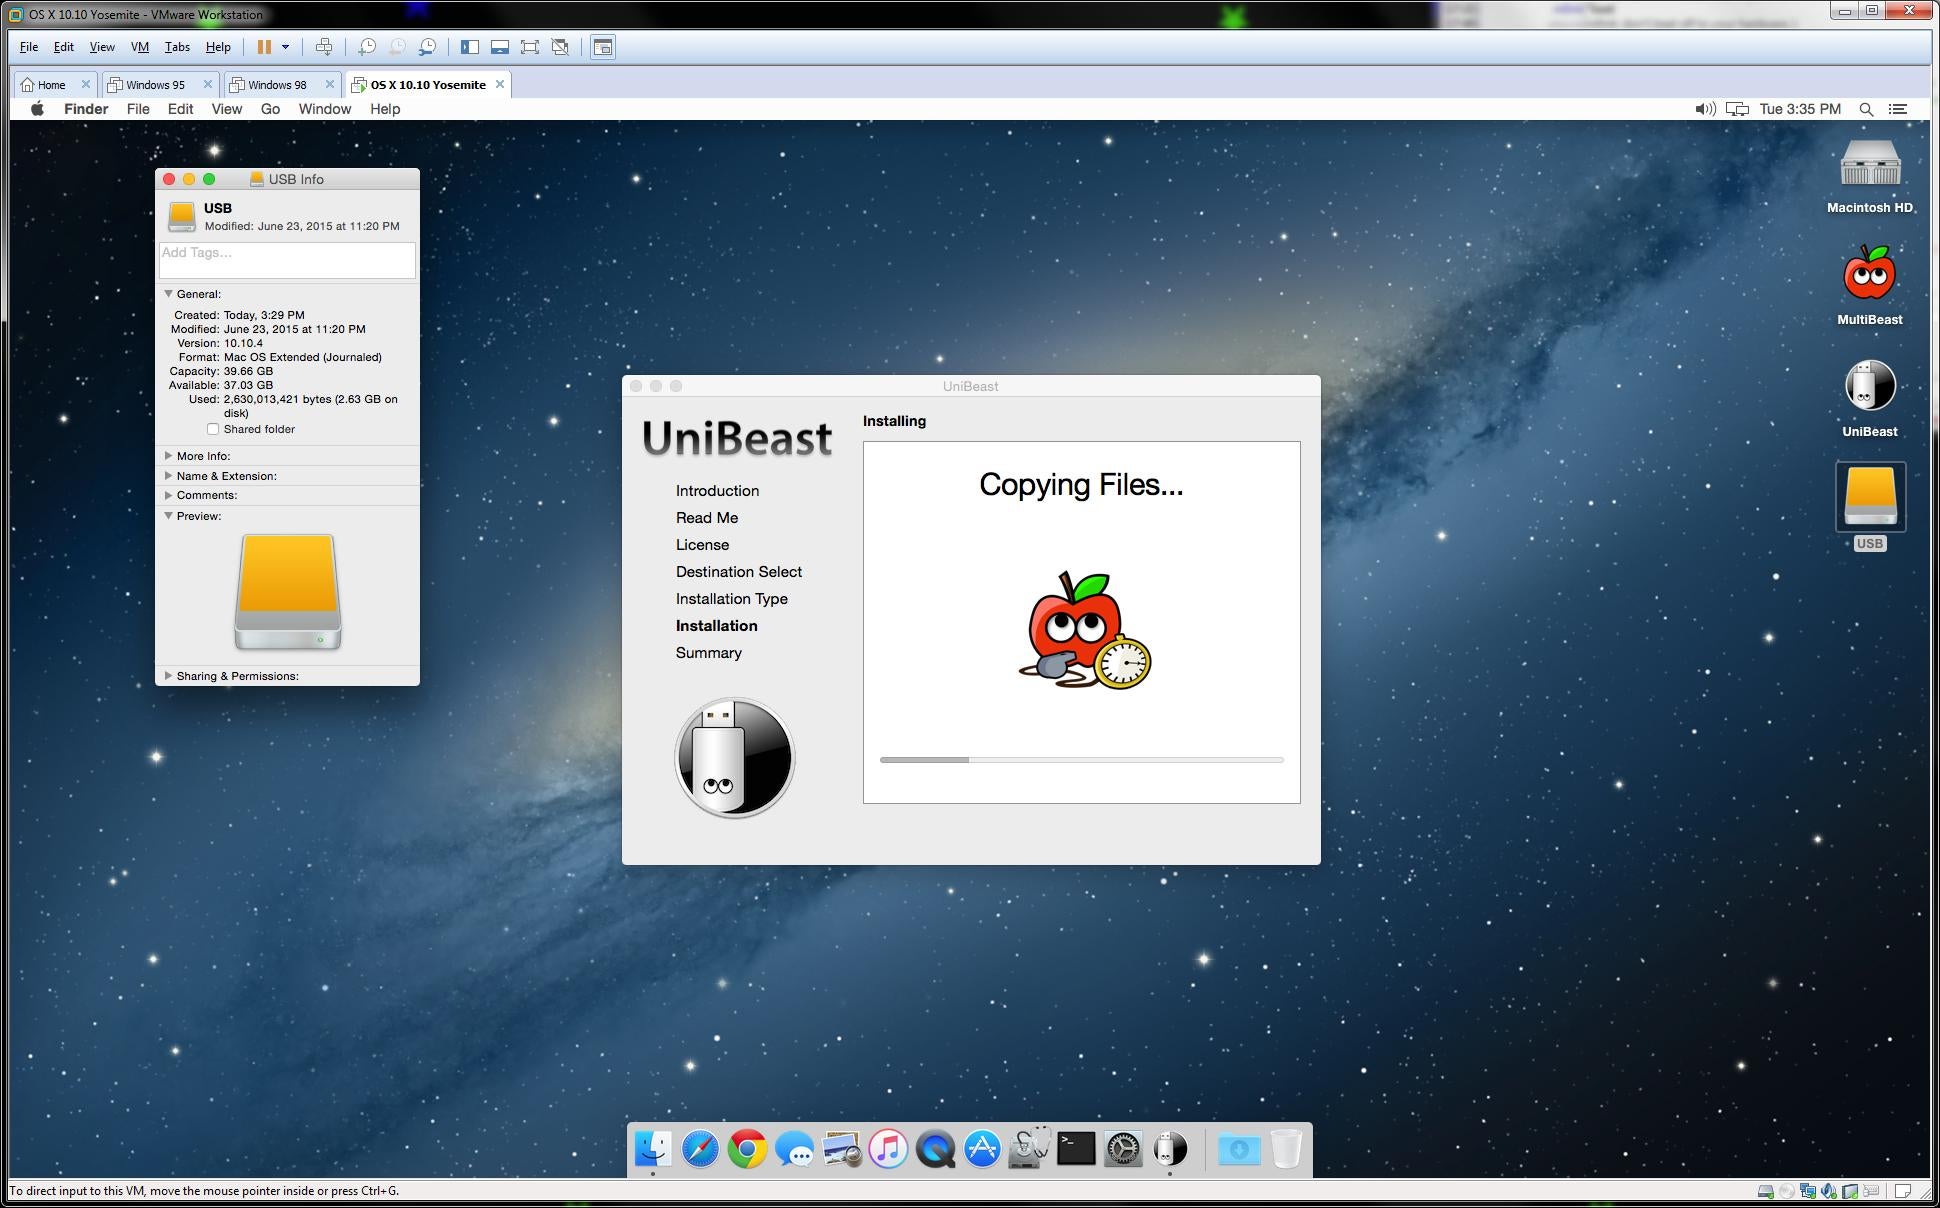Viewport: 1940px width, 1208px height.
Task: Open the power options dropdown arrow
Action: pos(285,47)
